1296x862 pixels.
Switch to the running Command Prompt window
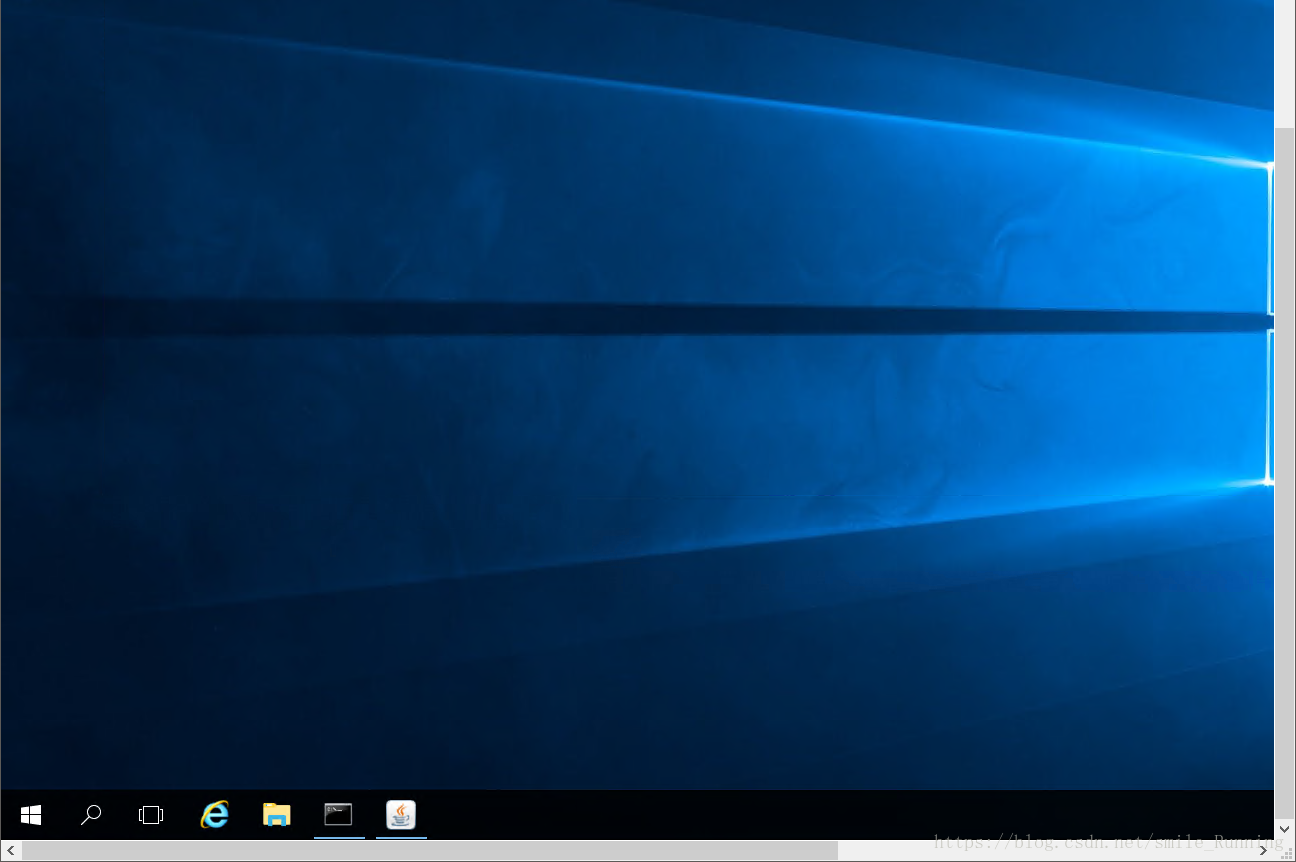(339, 815)
